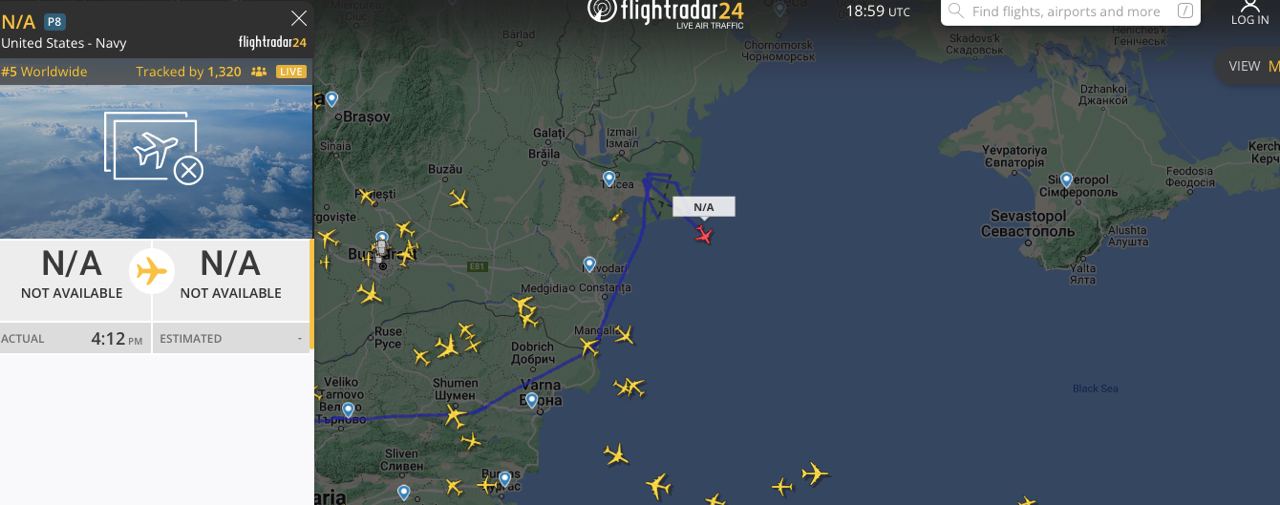Click the Brasov airport pin marker
Screen dimensions: 1280x505
(x=332, y=99)
